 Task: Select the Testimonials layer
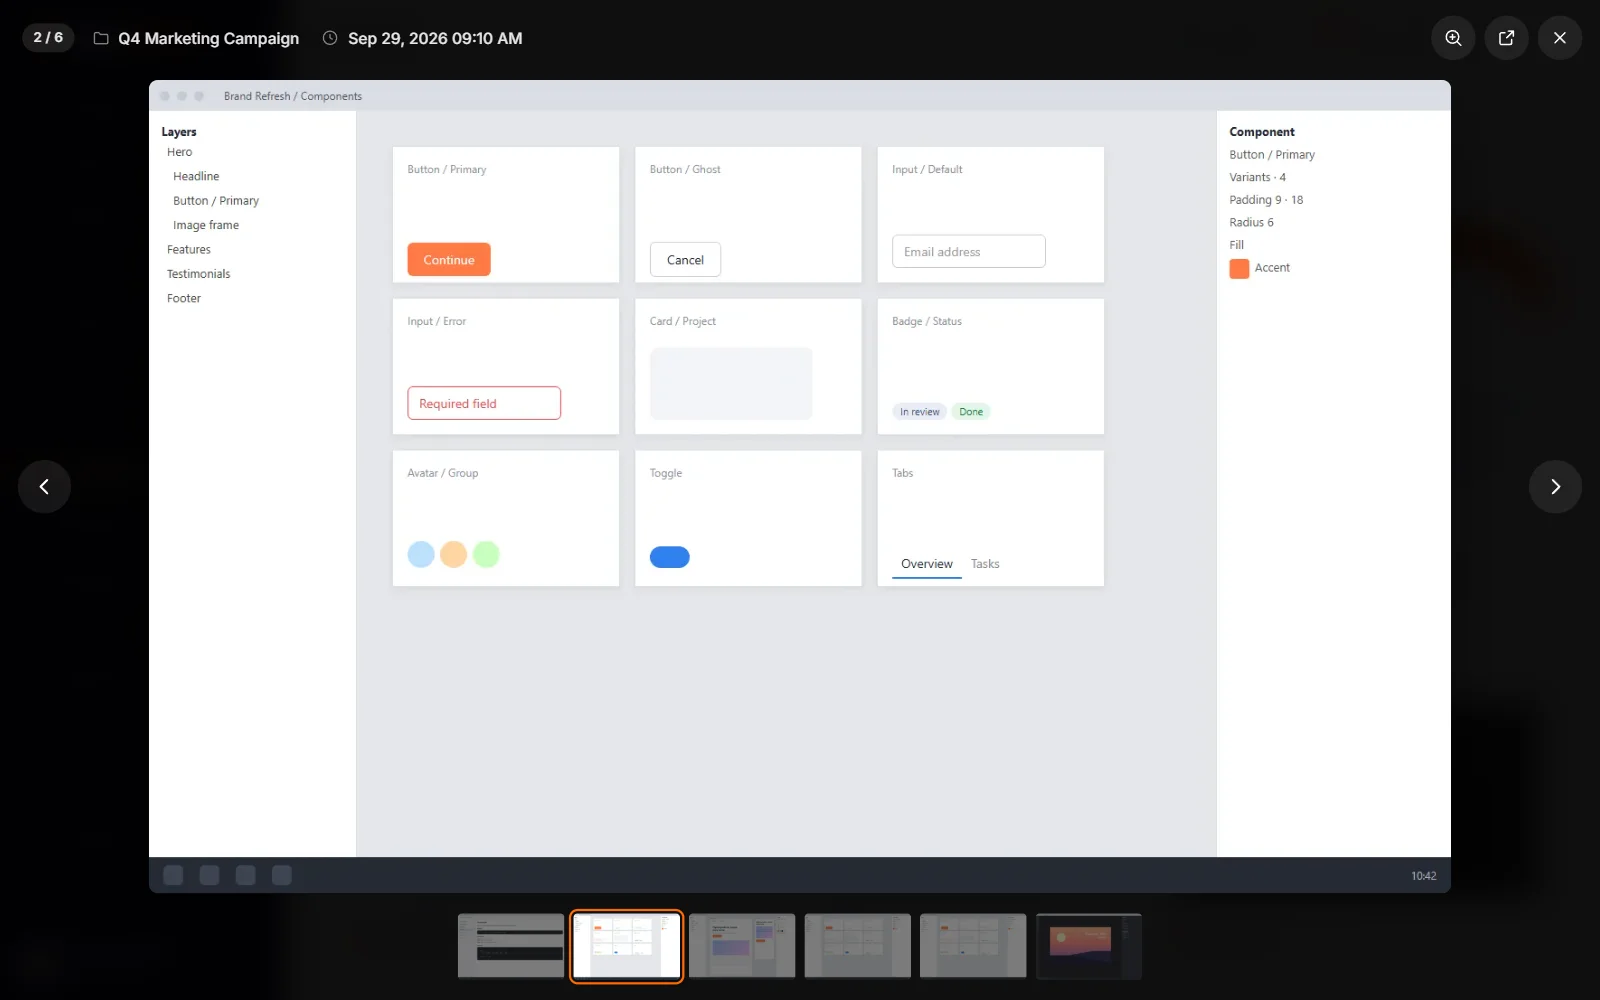(x=199, y=274)
